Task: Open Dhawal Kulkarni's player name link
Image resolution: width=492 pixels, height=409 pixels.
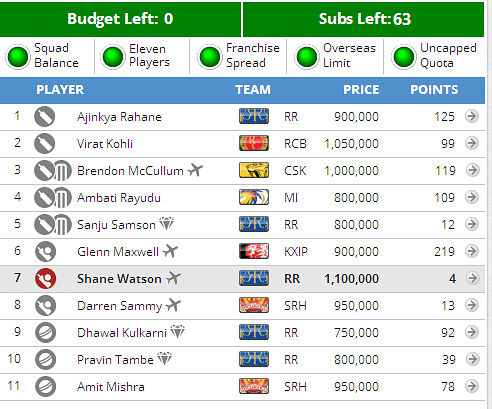Action: (122, 333)
